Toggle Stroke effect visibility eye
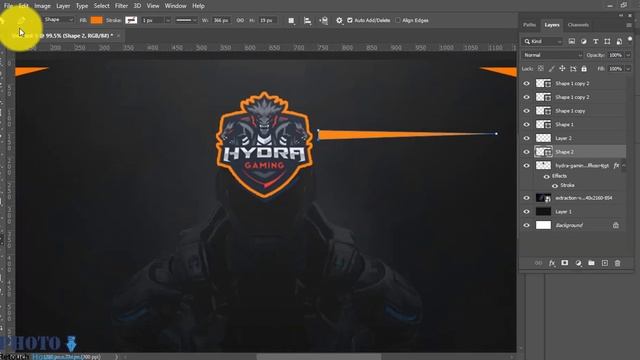This screenshot has height=360, width=640. pos(555,186)
